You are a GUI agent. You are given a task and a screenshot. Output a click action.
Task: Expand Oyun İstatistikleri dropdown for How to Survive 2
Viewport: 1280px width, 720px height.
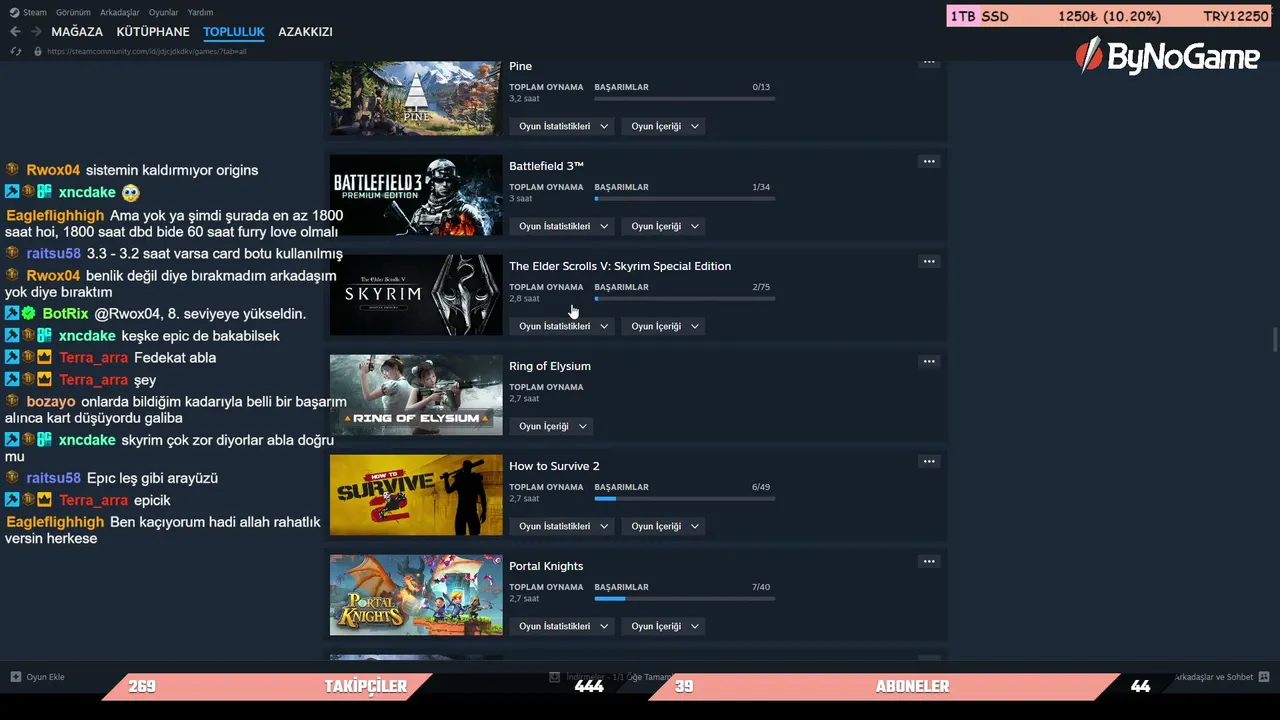562,526
